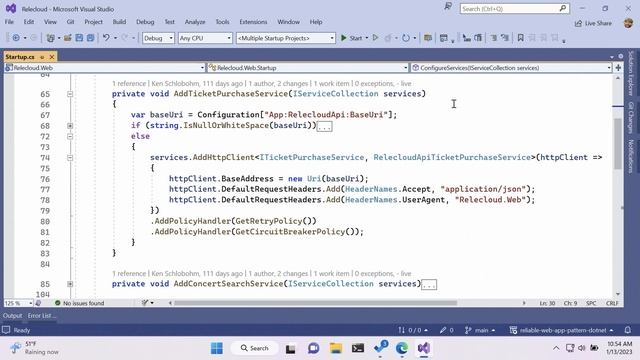
Task: Open the Git Changes side tab
Action: click(x=631, y=118)
